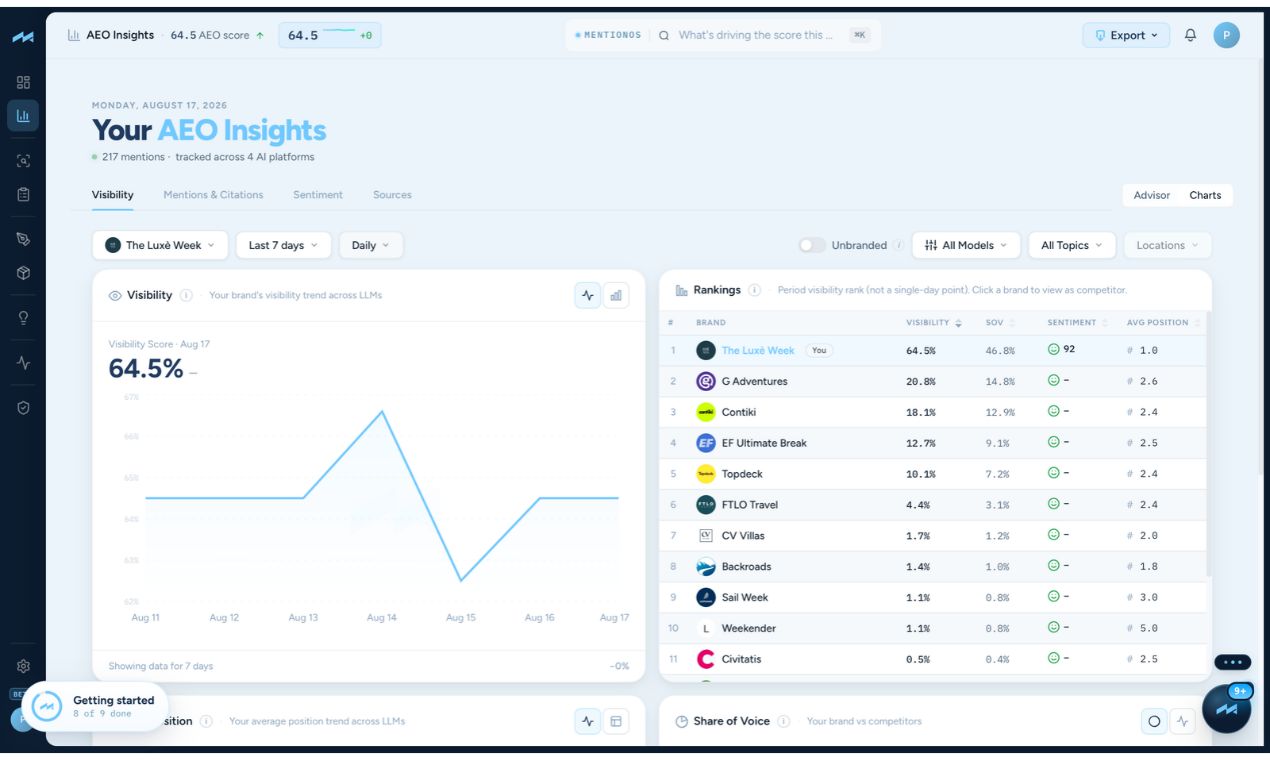The width and height of the screenshot is (1270, 760).
Task: Click Sail Week row in rankings
Action: (x=933, y=598)
